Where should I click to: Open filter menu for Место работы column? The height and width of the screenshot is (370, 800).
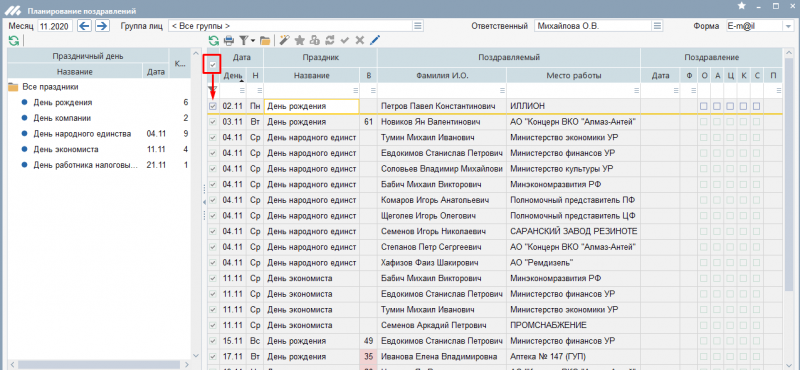635,90
